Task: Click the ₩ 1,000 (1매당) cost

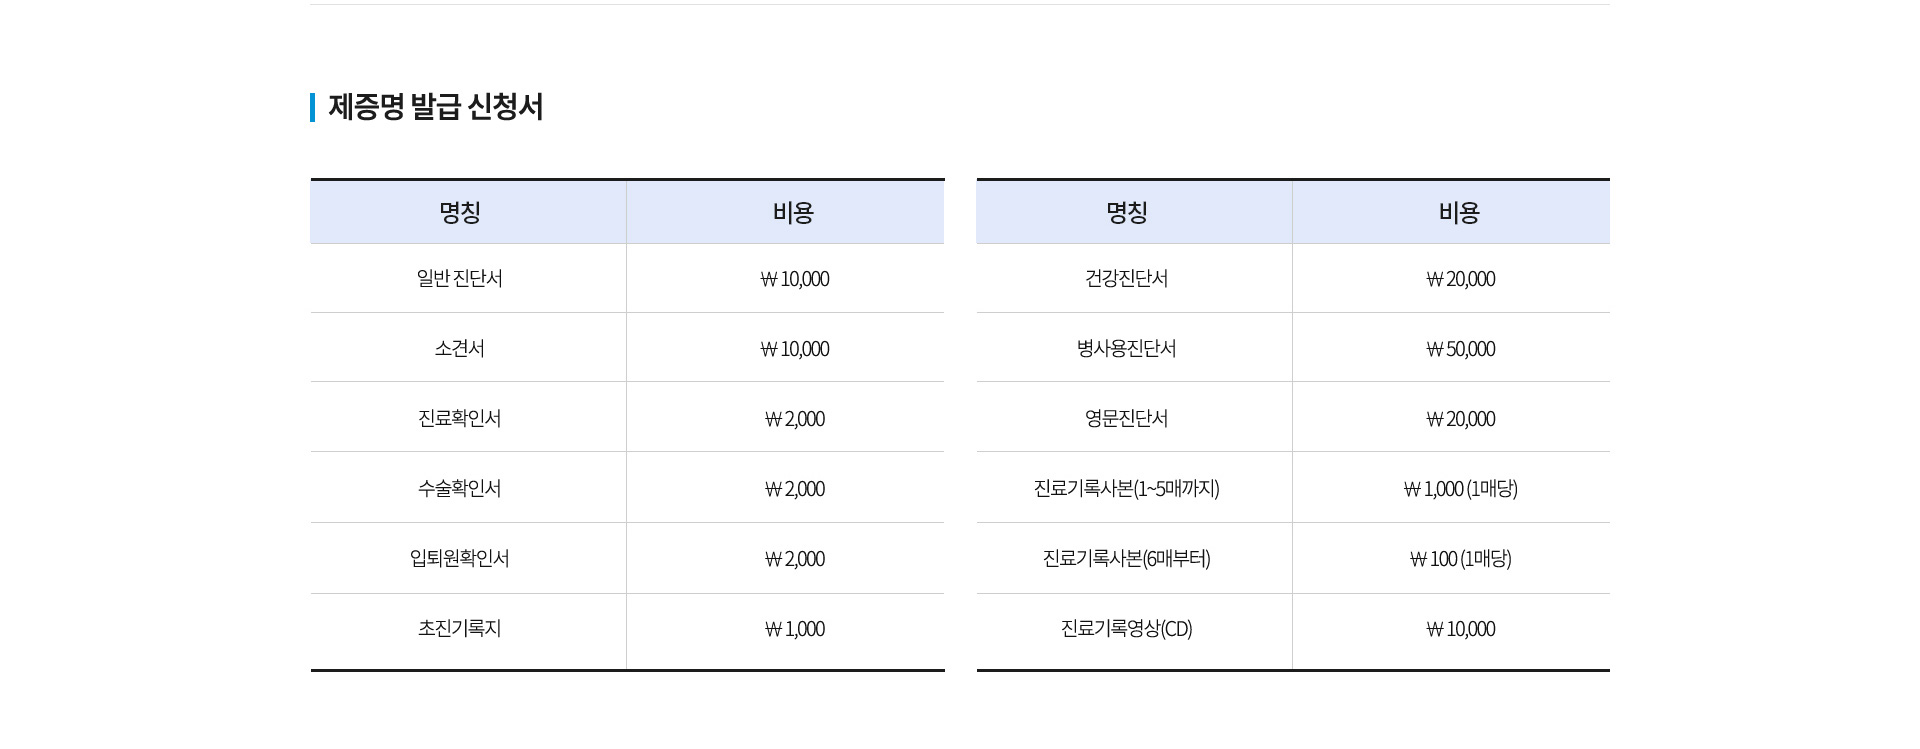Action: (x=1461, y=489)
